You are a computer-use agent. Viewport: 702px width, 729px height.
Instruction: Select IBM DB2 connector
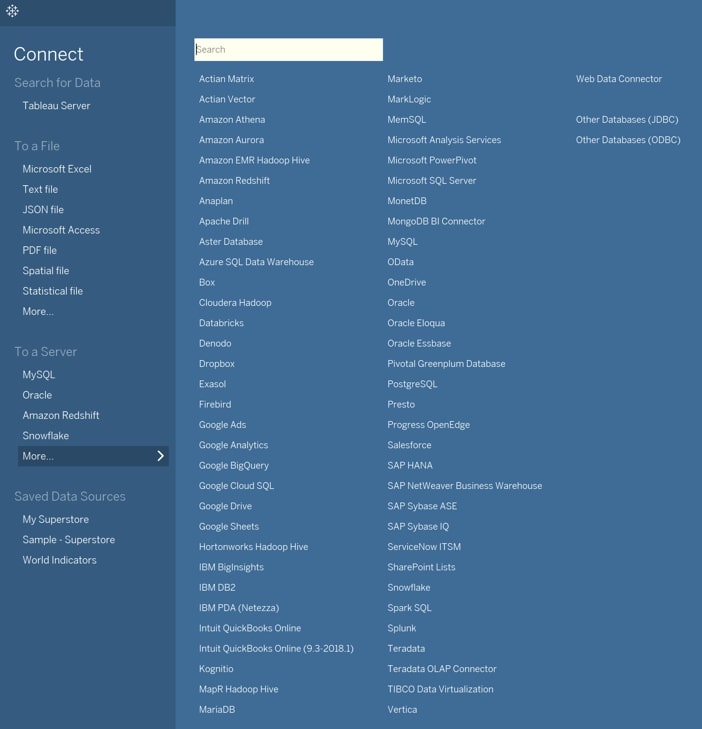(217, 588)
